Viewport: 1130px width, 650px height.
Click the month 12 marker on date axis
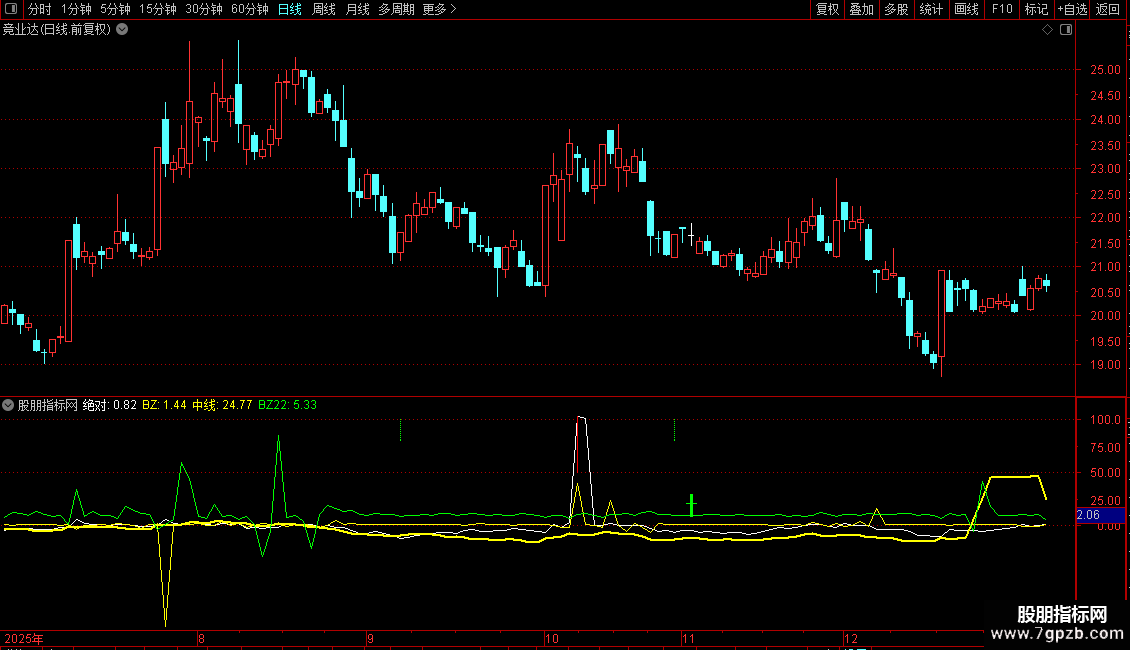(851, 638)
